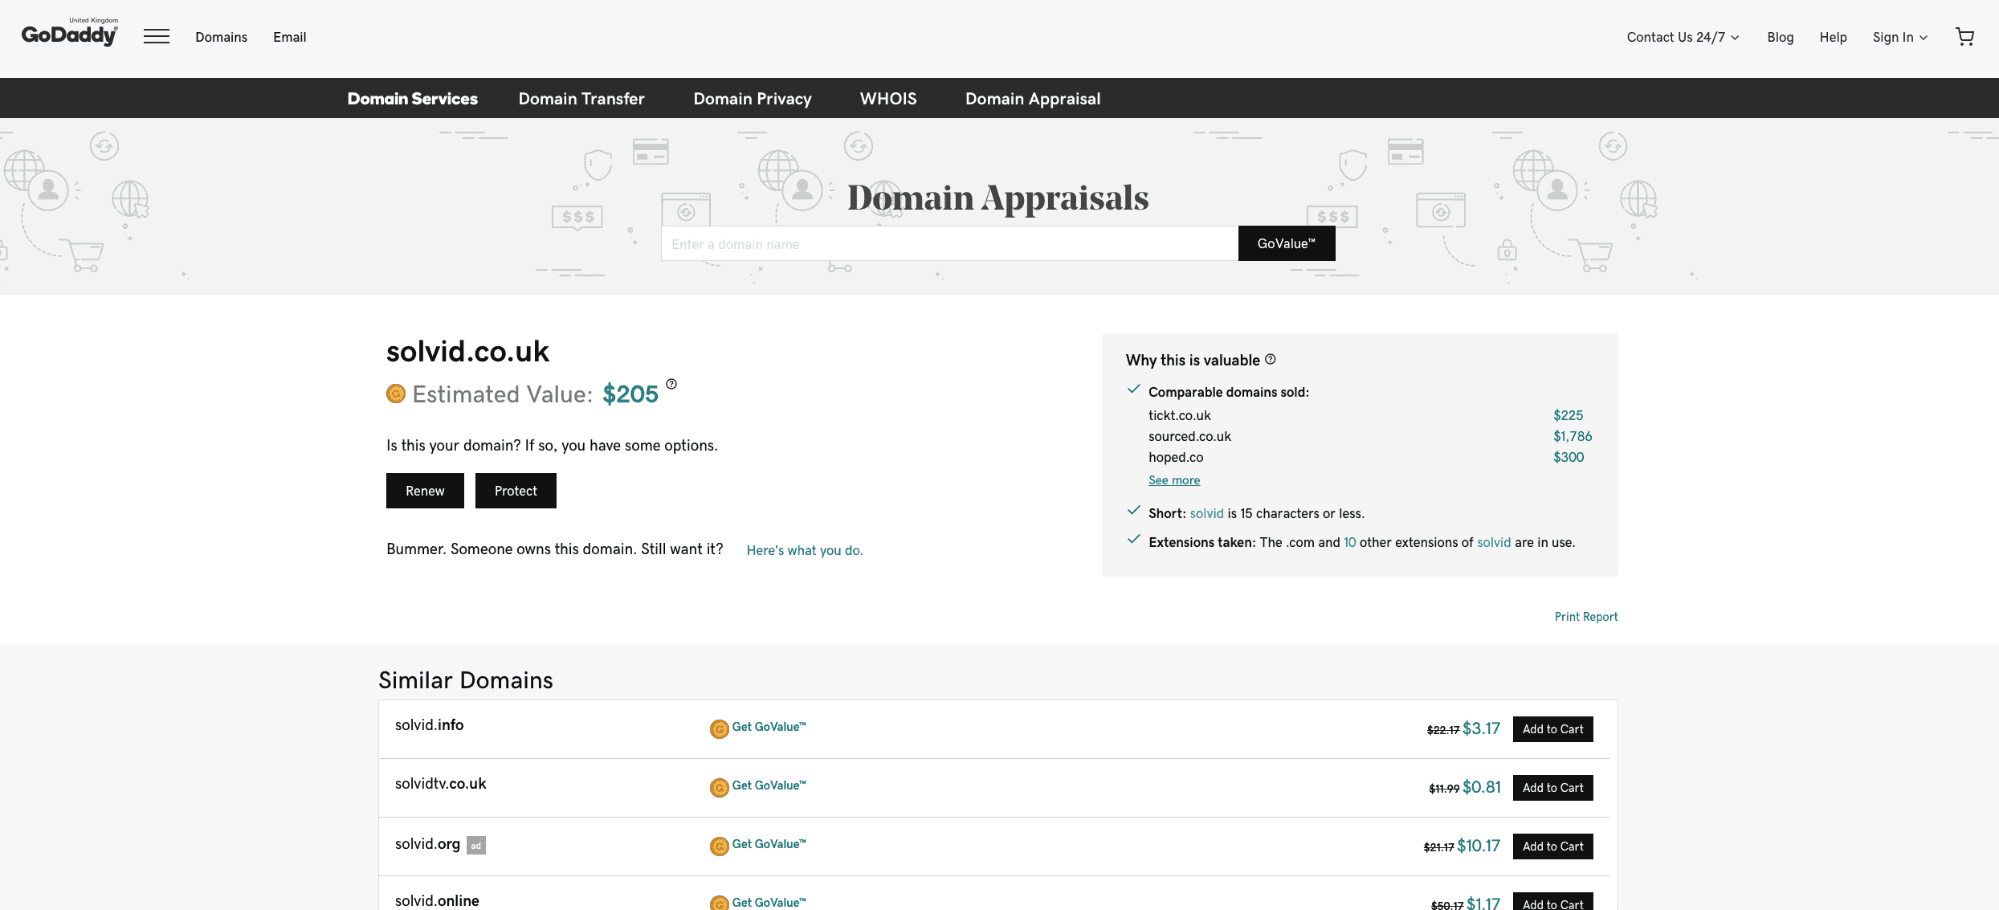Get GoValue for solvidtv.co.uk
The width and height of the screenshot is (1999, 910).
768,786
